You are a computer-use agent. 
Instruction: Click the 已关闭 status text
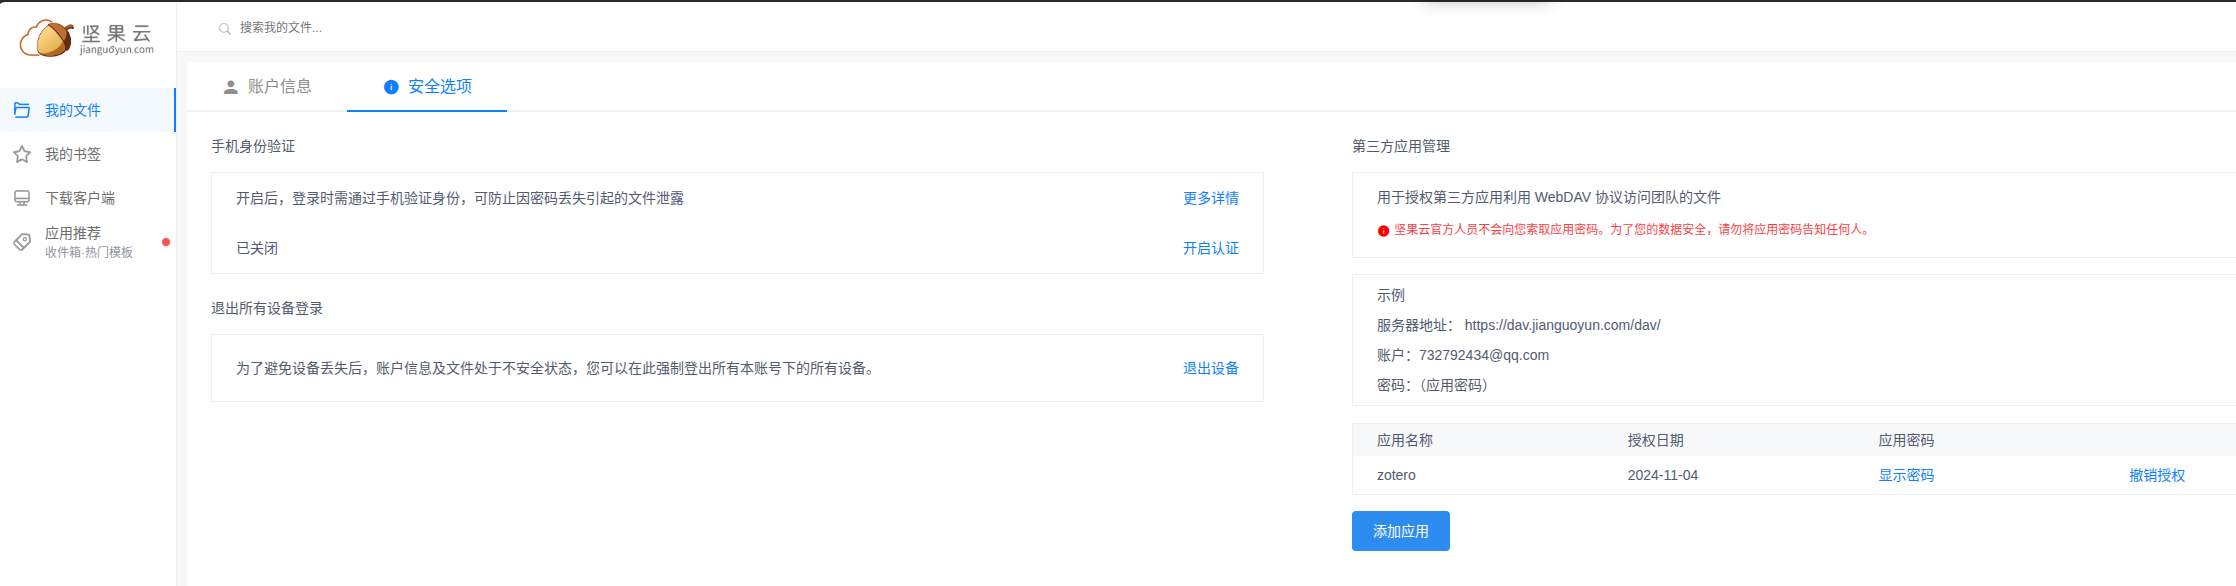257,248
